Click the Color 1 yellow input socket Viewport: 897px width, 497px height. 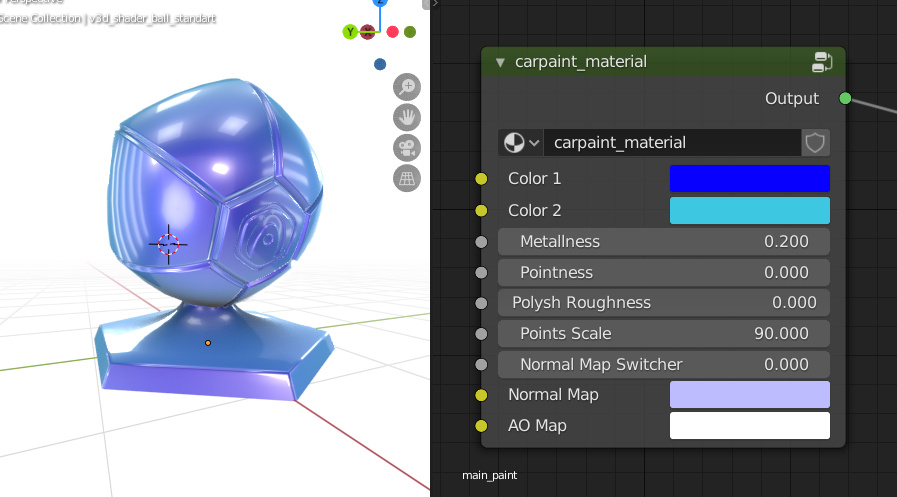pos(481,179)
